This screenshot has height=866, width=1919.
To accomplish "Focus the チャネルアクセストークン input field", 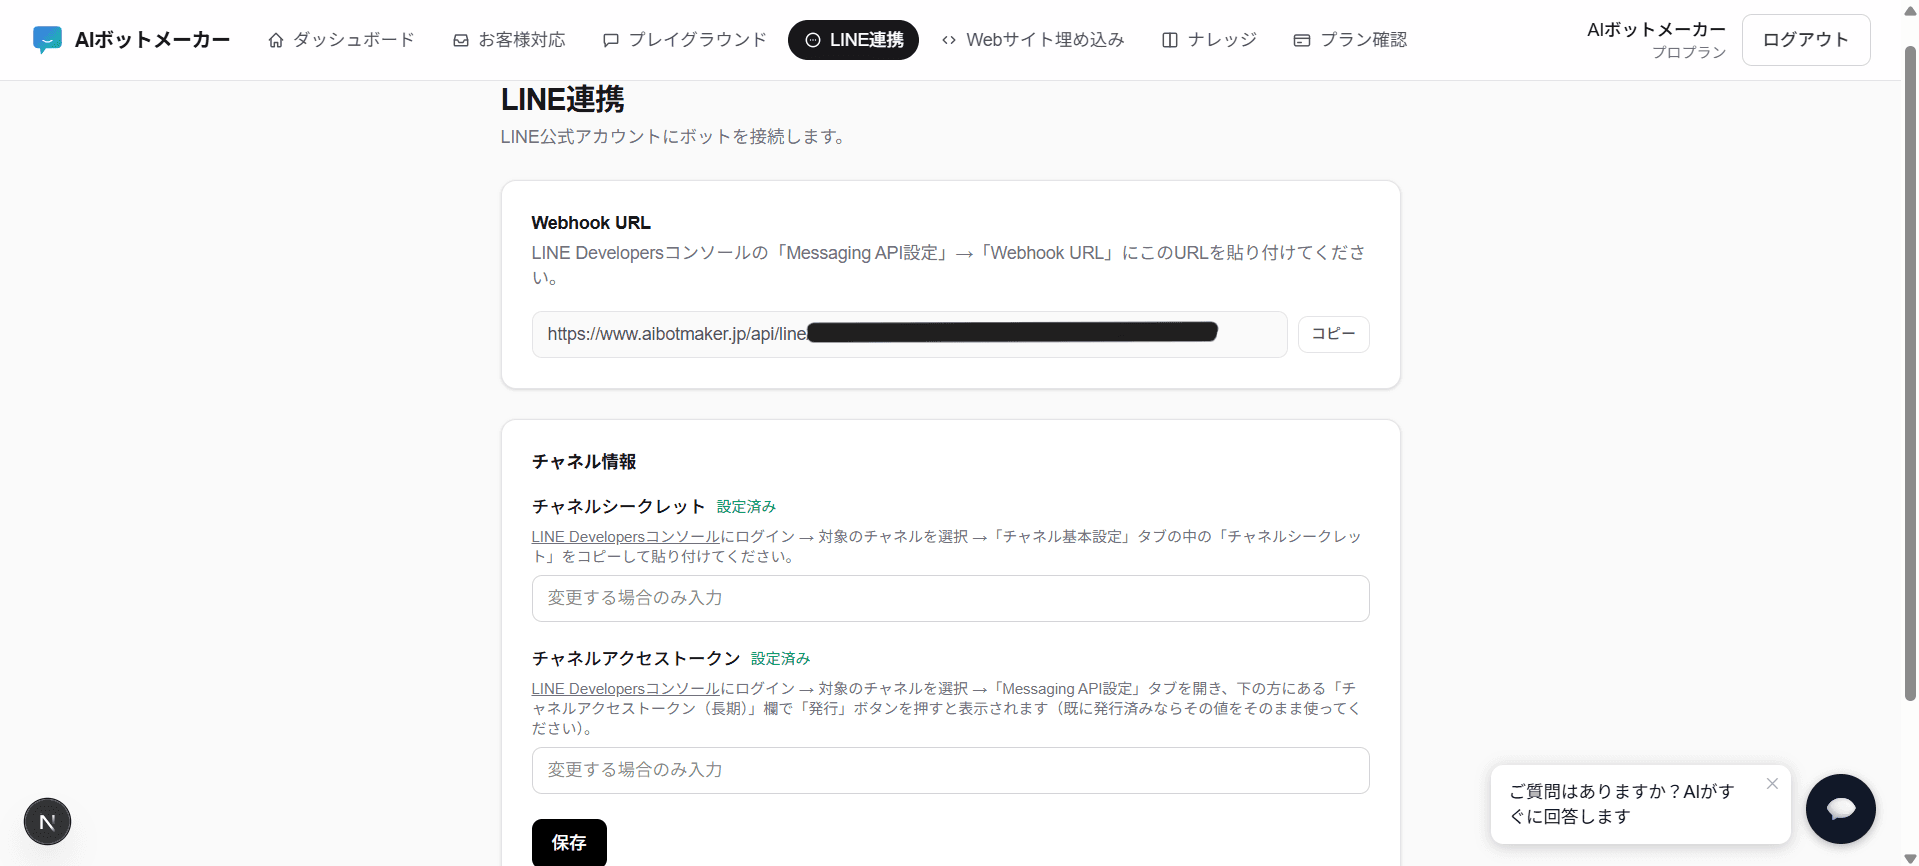I will 950,770.
